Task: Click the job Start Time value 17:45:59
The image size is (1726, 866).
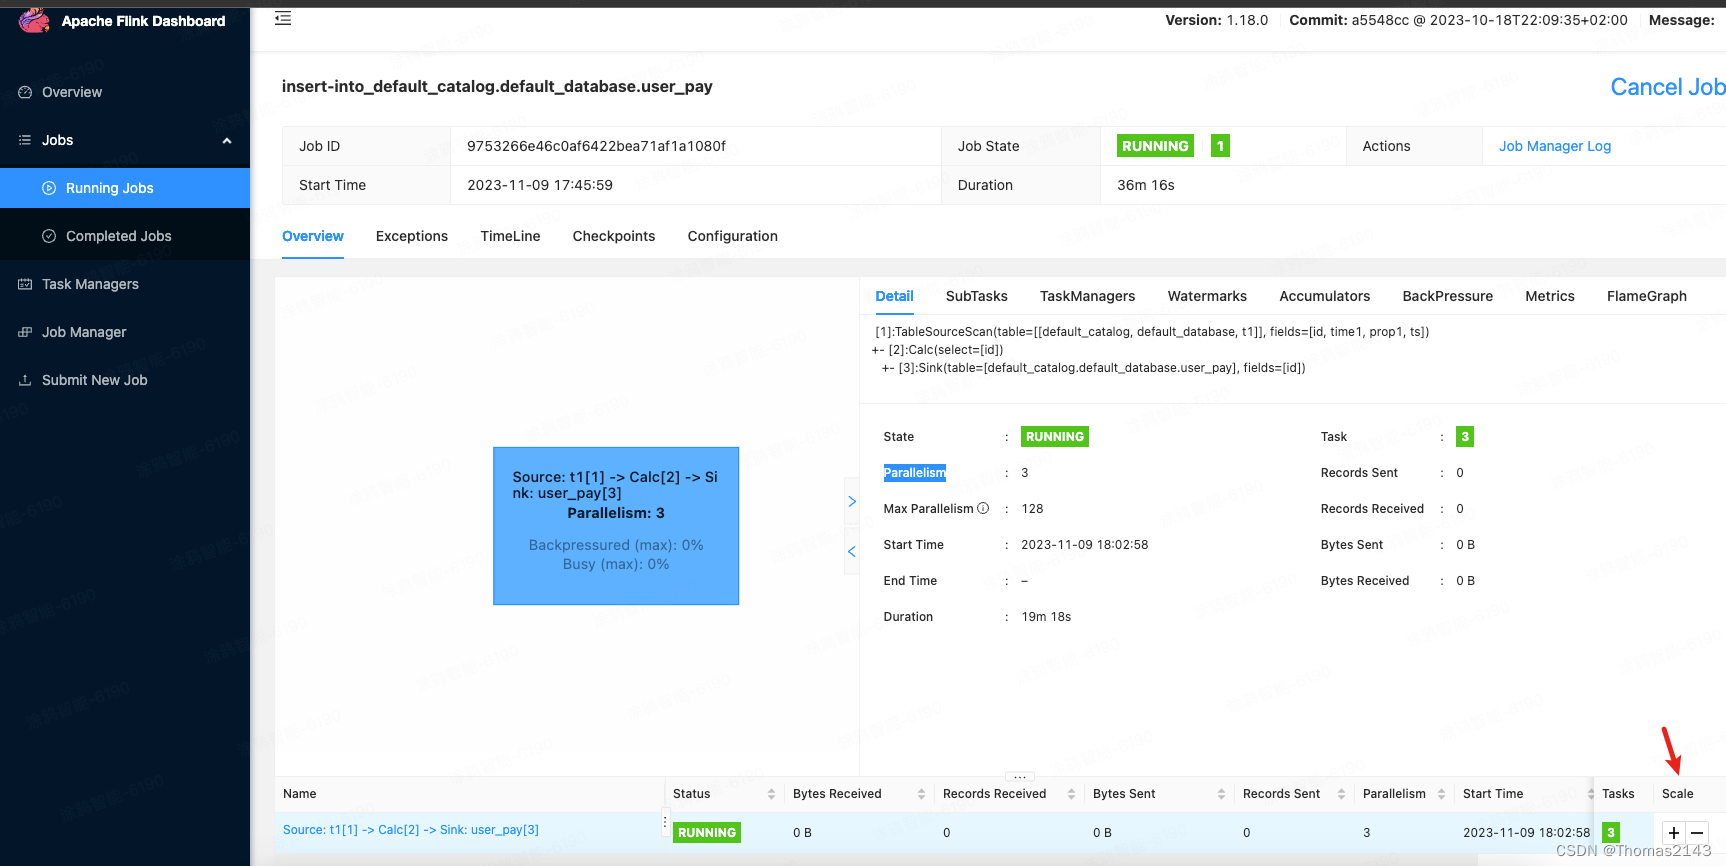Action: click(540, 185)
